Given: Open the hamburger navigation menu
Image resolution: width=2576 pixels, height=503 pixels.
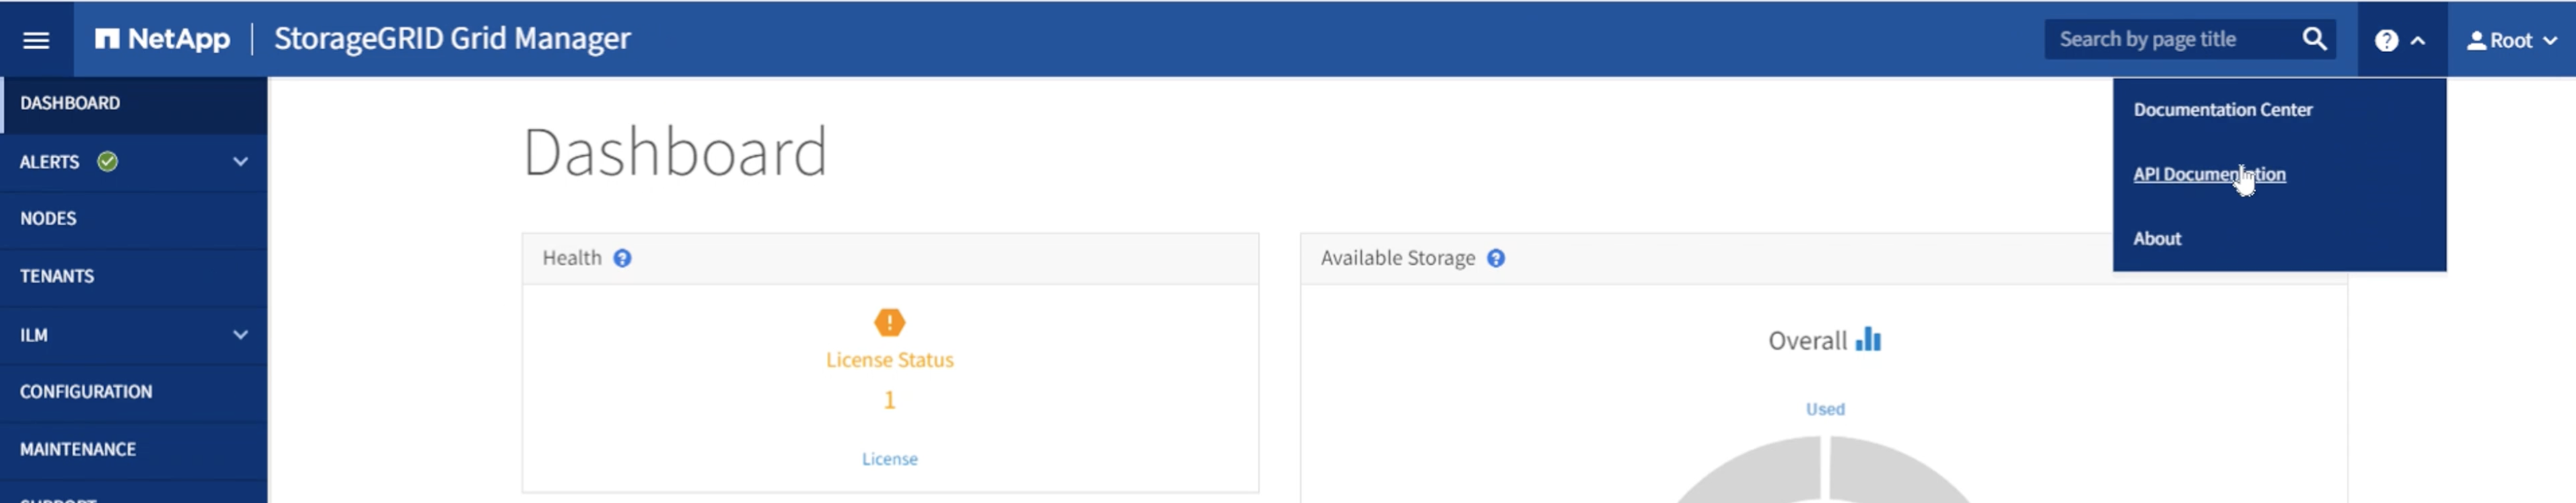Looking at the screenshot, I should 36,40.
